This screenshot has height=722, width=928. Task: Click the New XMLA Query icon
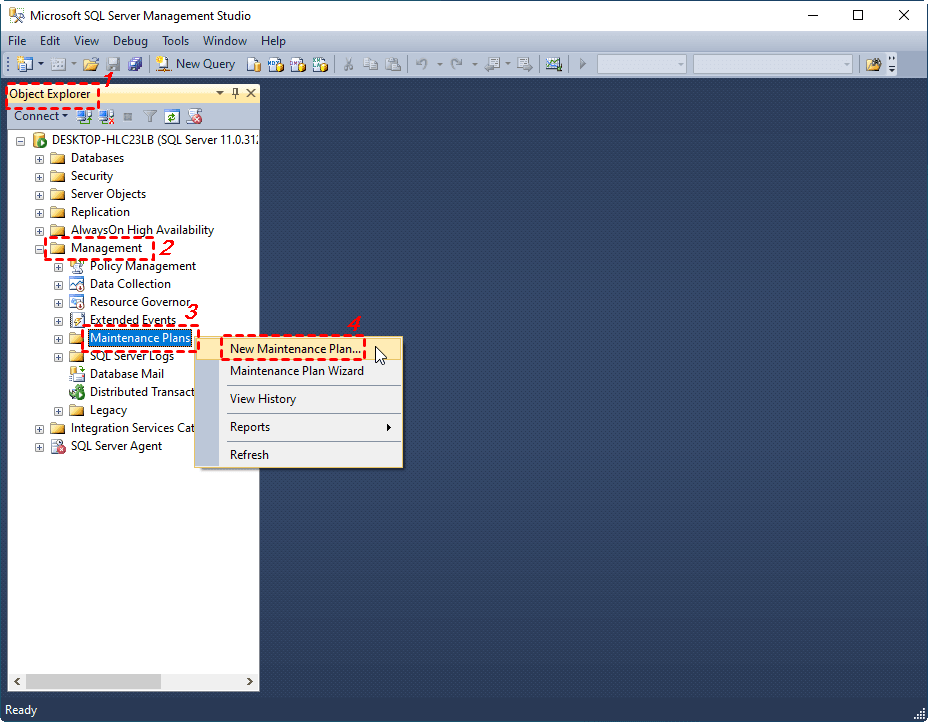(x=319, y=63)
